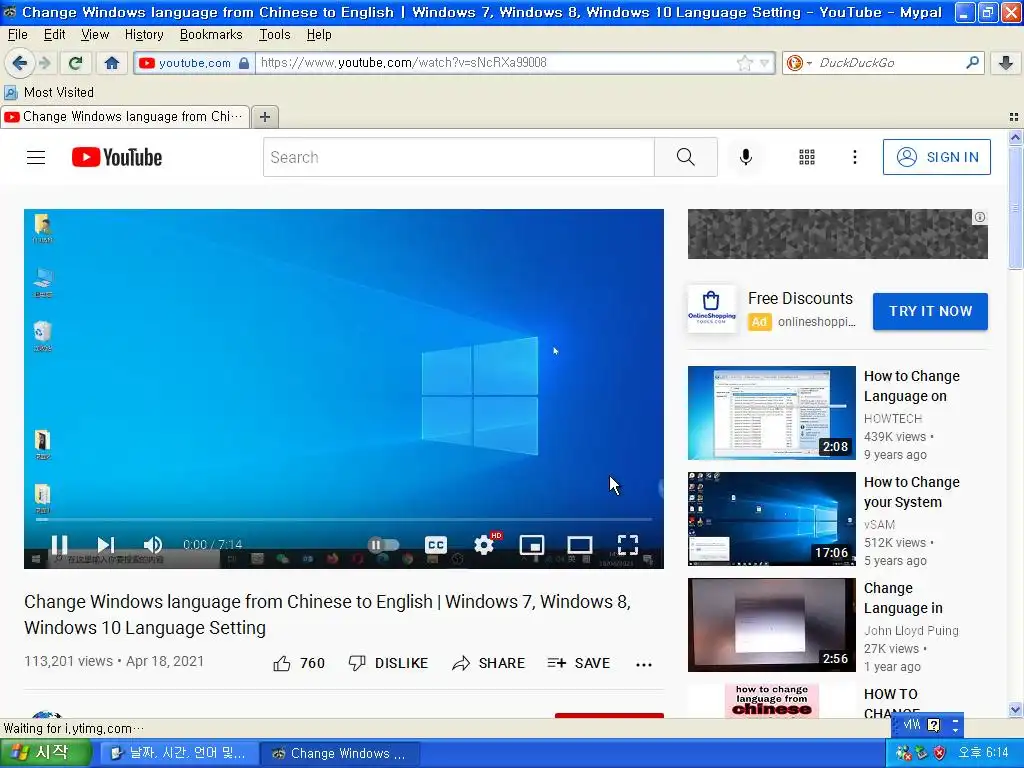Open a new tab with the plus button
1024x768 pixels.
coord(264,116)
